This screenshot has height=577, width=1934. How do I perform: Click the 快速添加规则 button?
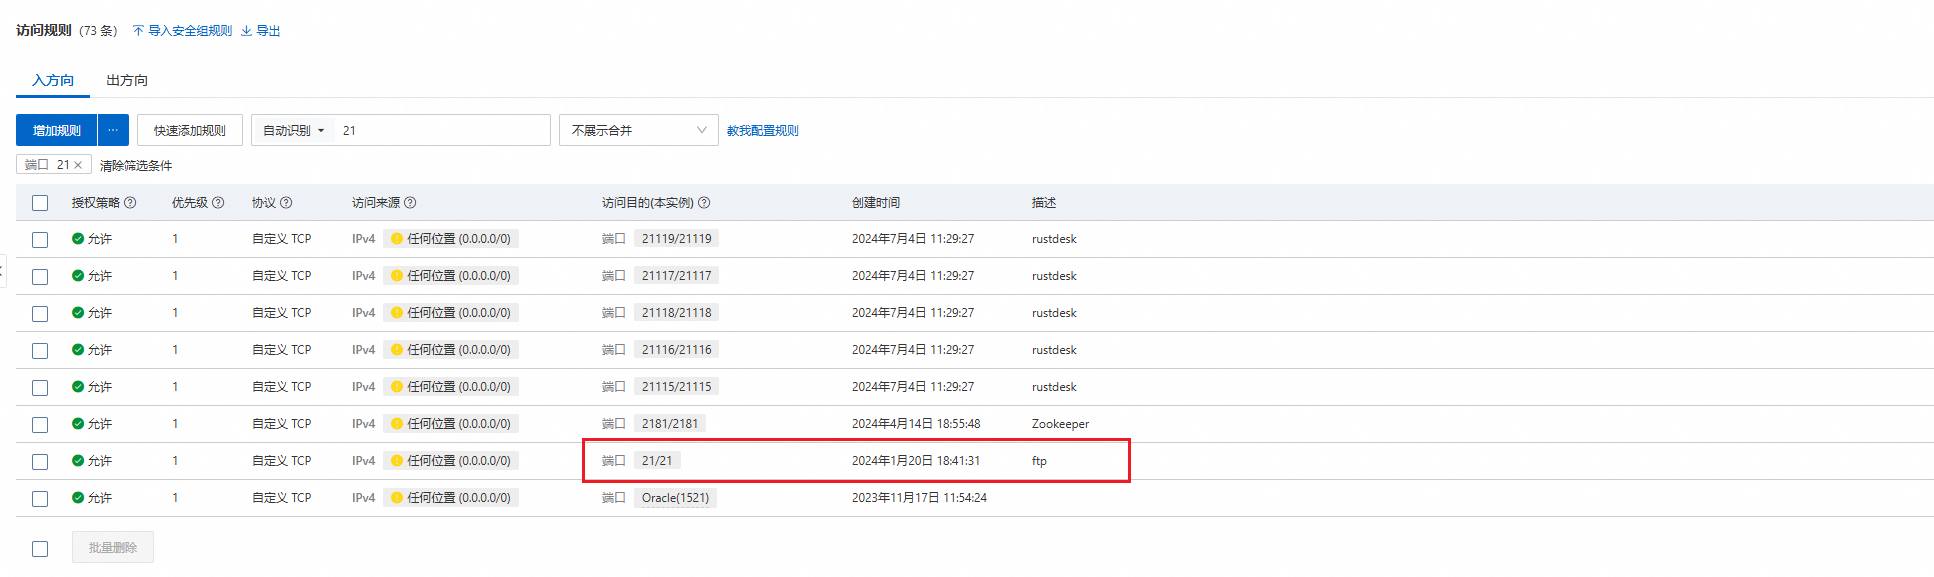190,130
